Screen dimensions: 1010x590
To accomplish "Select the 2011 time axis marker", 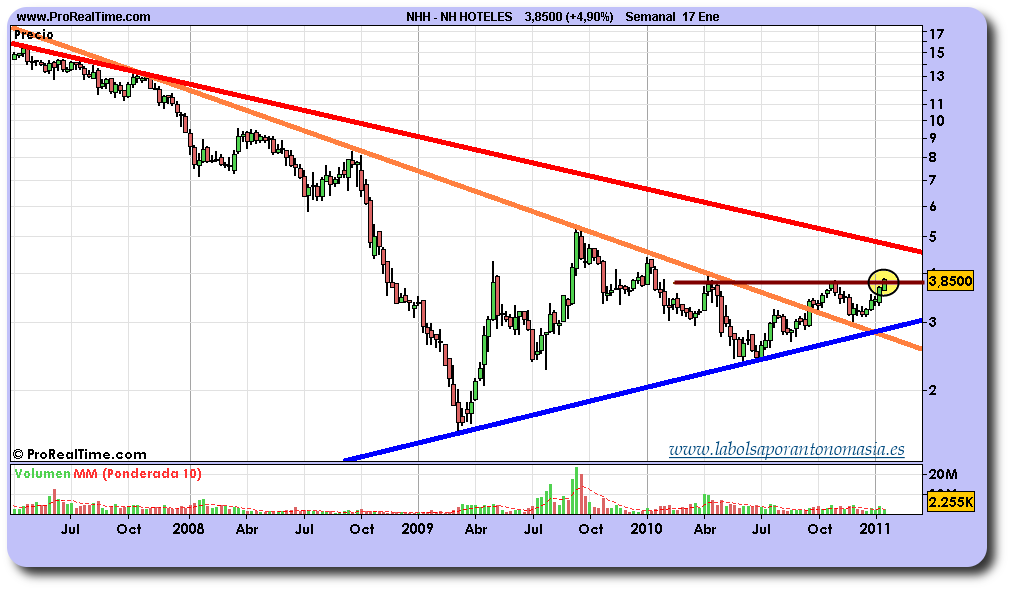I will (x=875, y=529).
